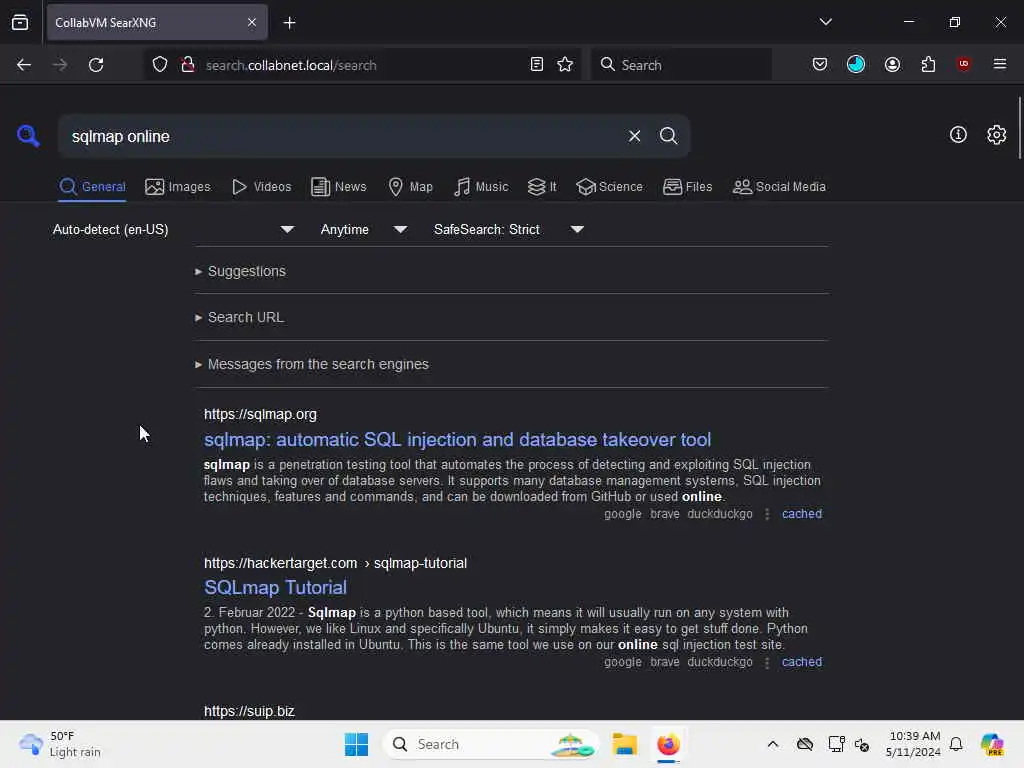Switch to the Science category
Viewport: 1024px width, 768px height.
tap(609, 187)
